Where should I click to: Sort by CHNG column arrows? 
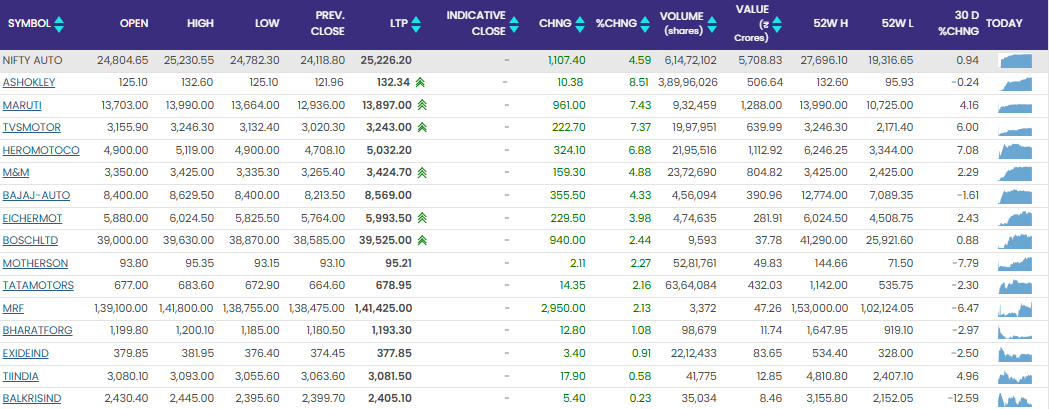[579, 24]
